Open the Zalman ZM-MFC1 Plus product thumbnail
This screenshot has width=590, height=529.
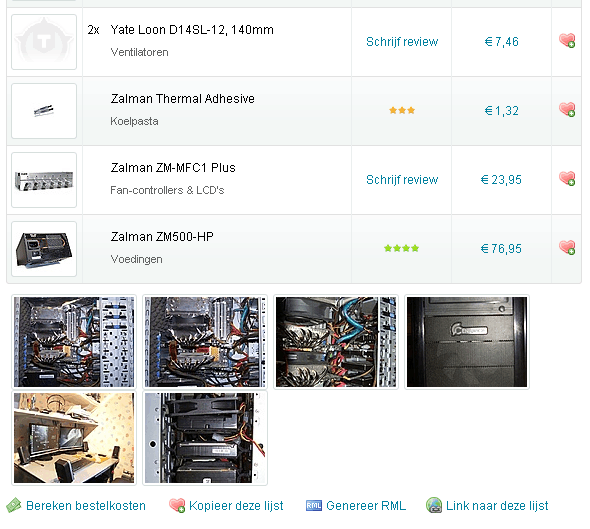[44, 180]
